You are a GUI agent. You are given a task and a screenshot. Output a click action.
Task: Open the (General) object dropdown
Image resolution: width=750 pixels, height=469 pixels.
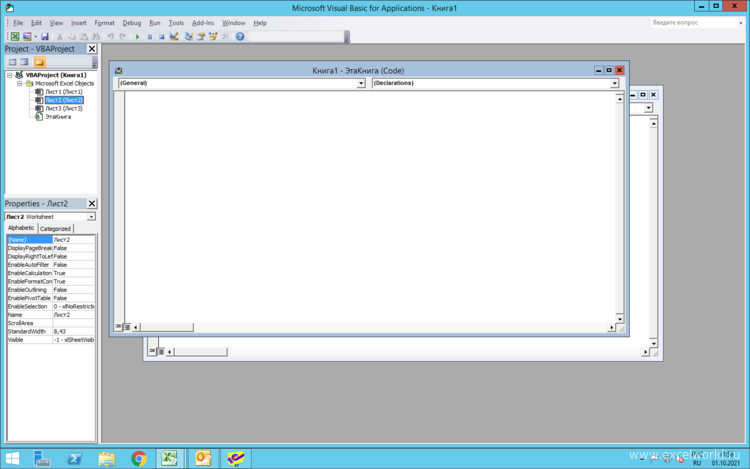pyautogui.click(x=361, y=84)
